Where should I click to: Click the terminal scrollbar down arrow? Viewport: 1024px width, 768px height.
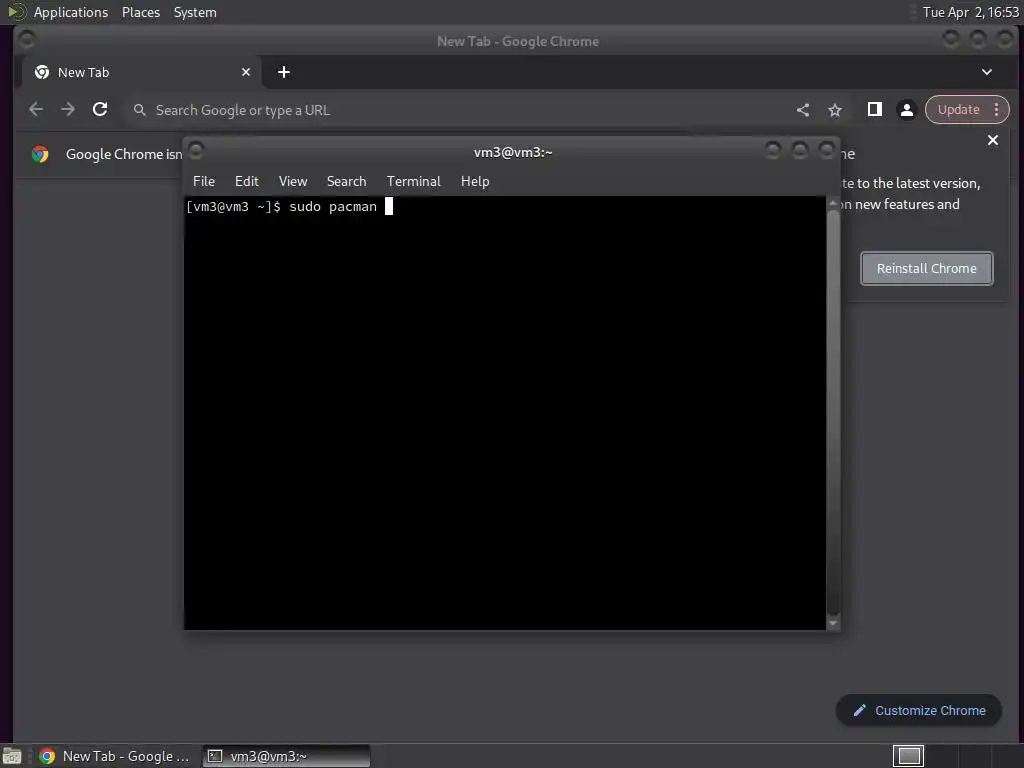click(833, 623)
